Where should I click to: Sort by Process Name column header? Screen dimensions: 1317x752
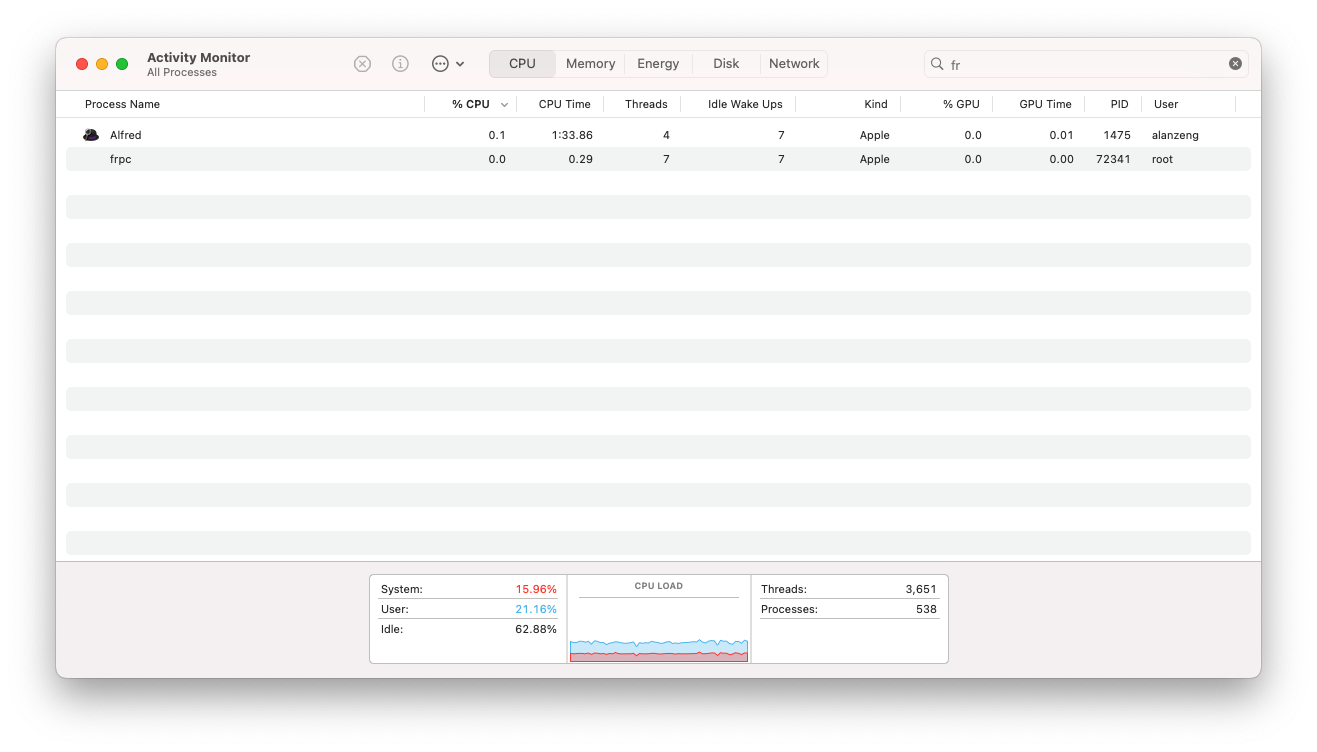coord(122,104)
